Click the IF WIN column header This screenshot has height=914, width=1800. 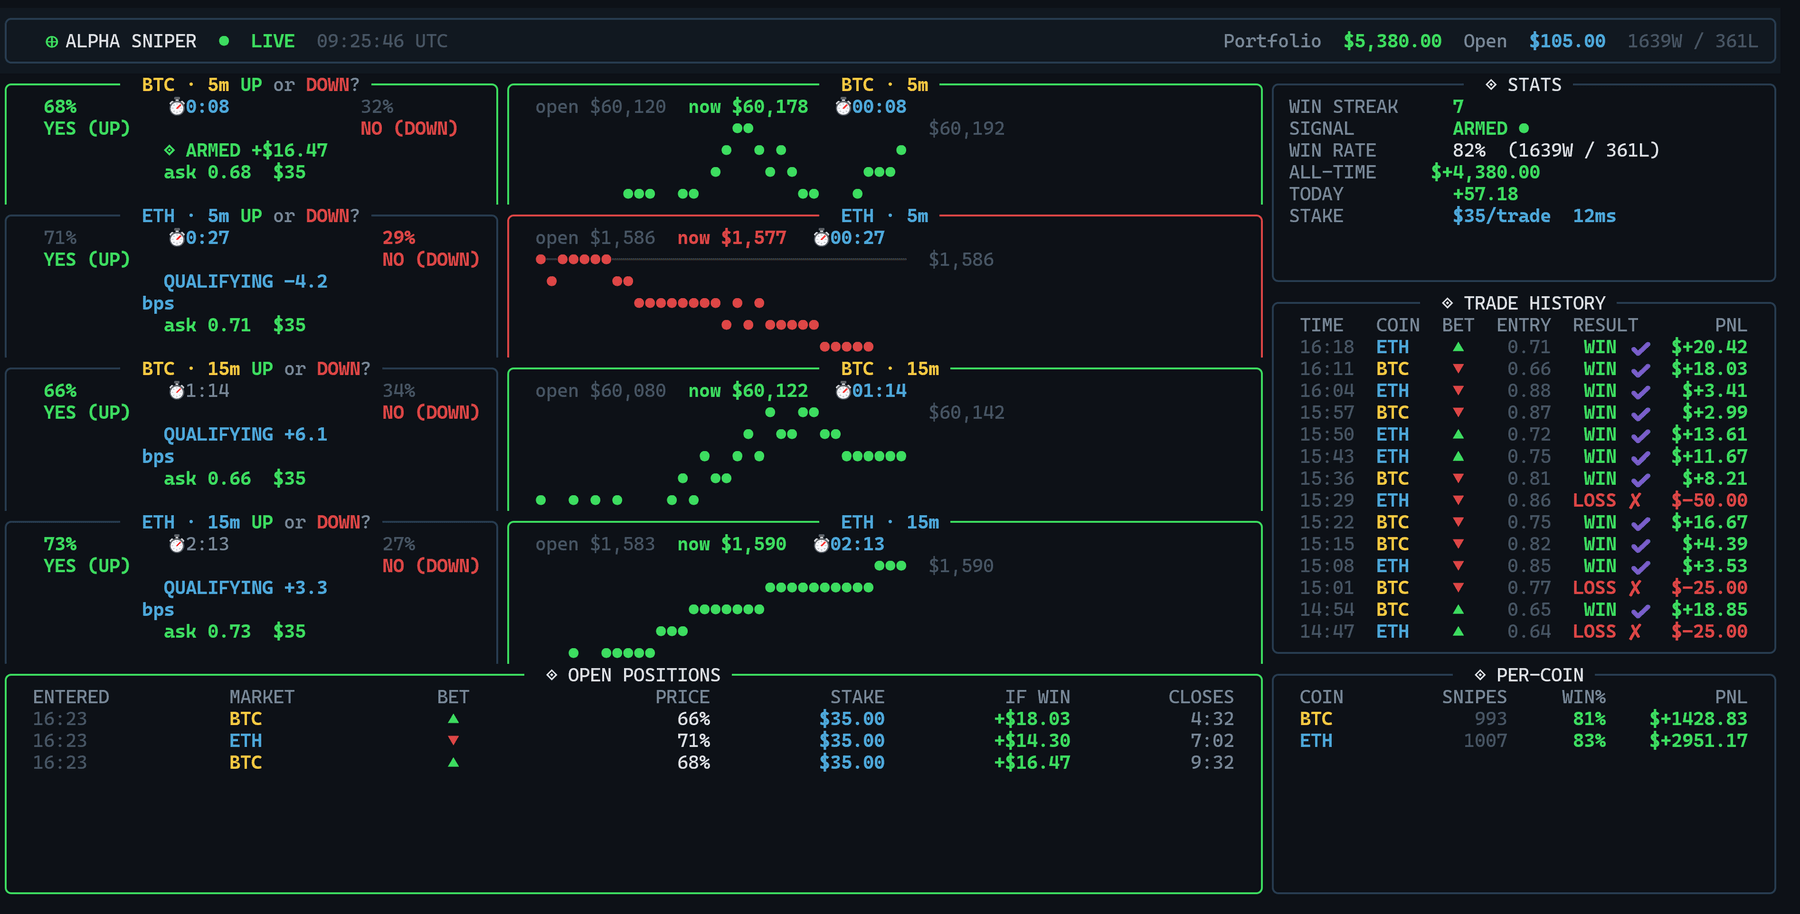pos(1037,697)
